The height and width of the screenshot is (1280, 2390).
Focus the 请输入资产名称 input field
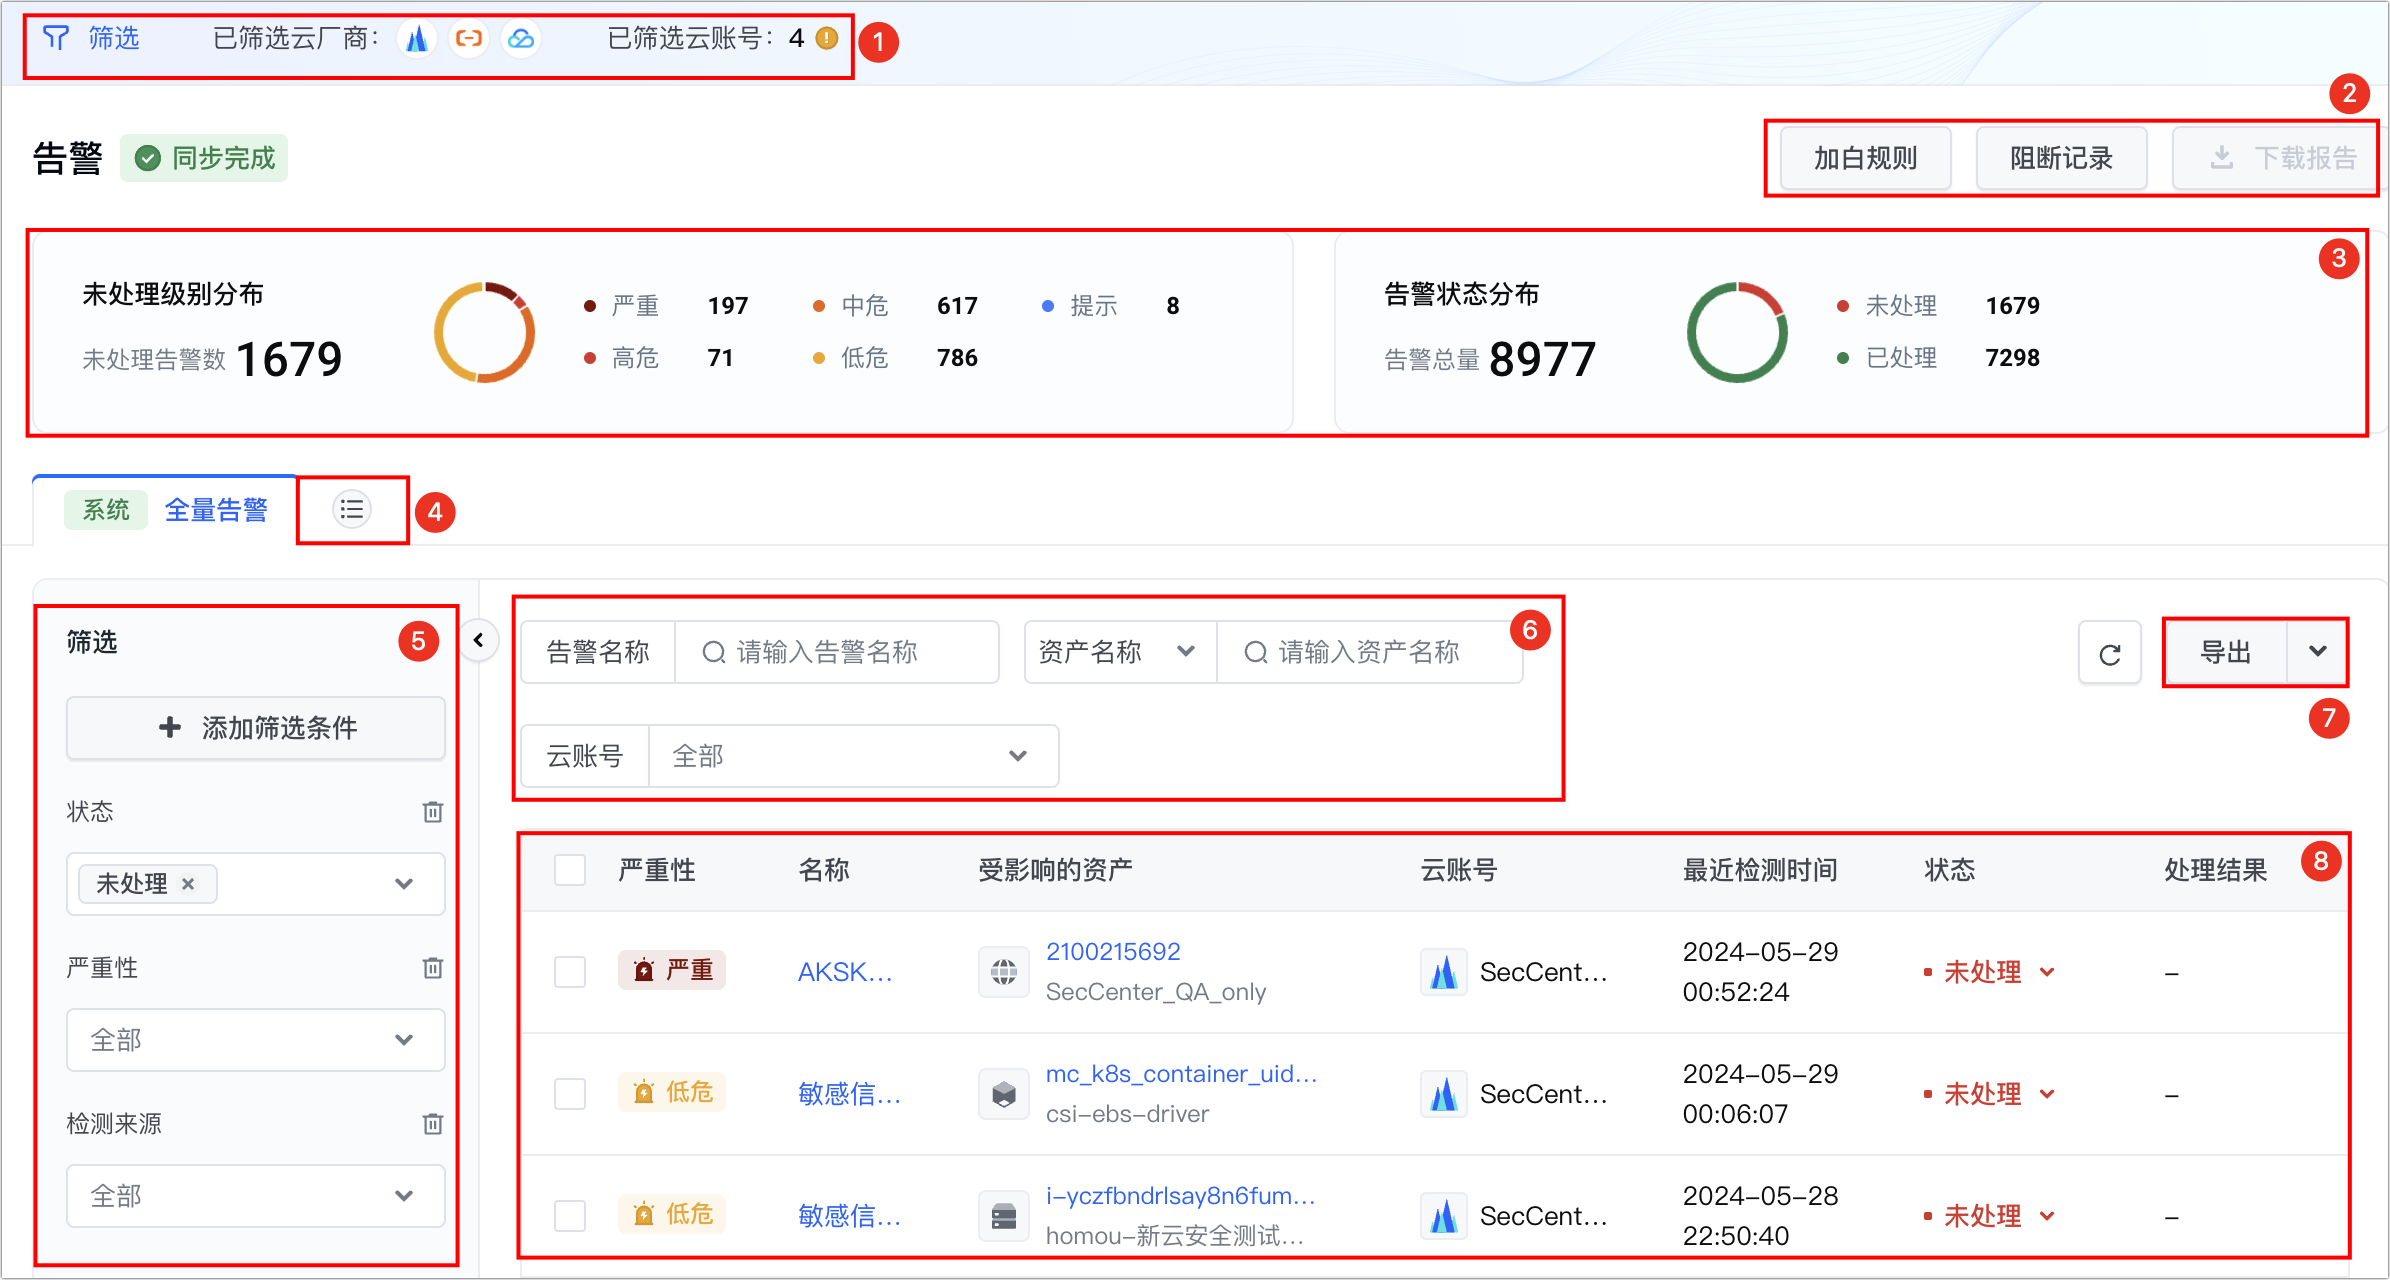1369,652
